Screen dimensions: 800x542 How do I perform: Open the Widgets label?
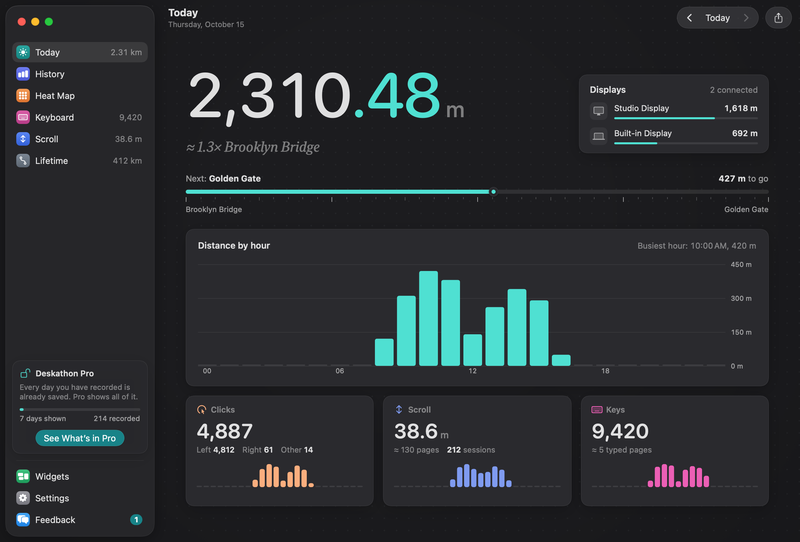click(52, 476)
